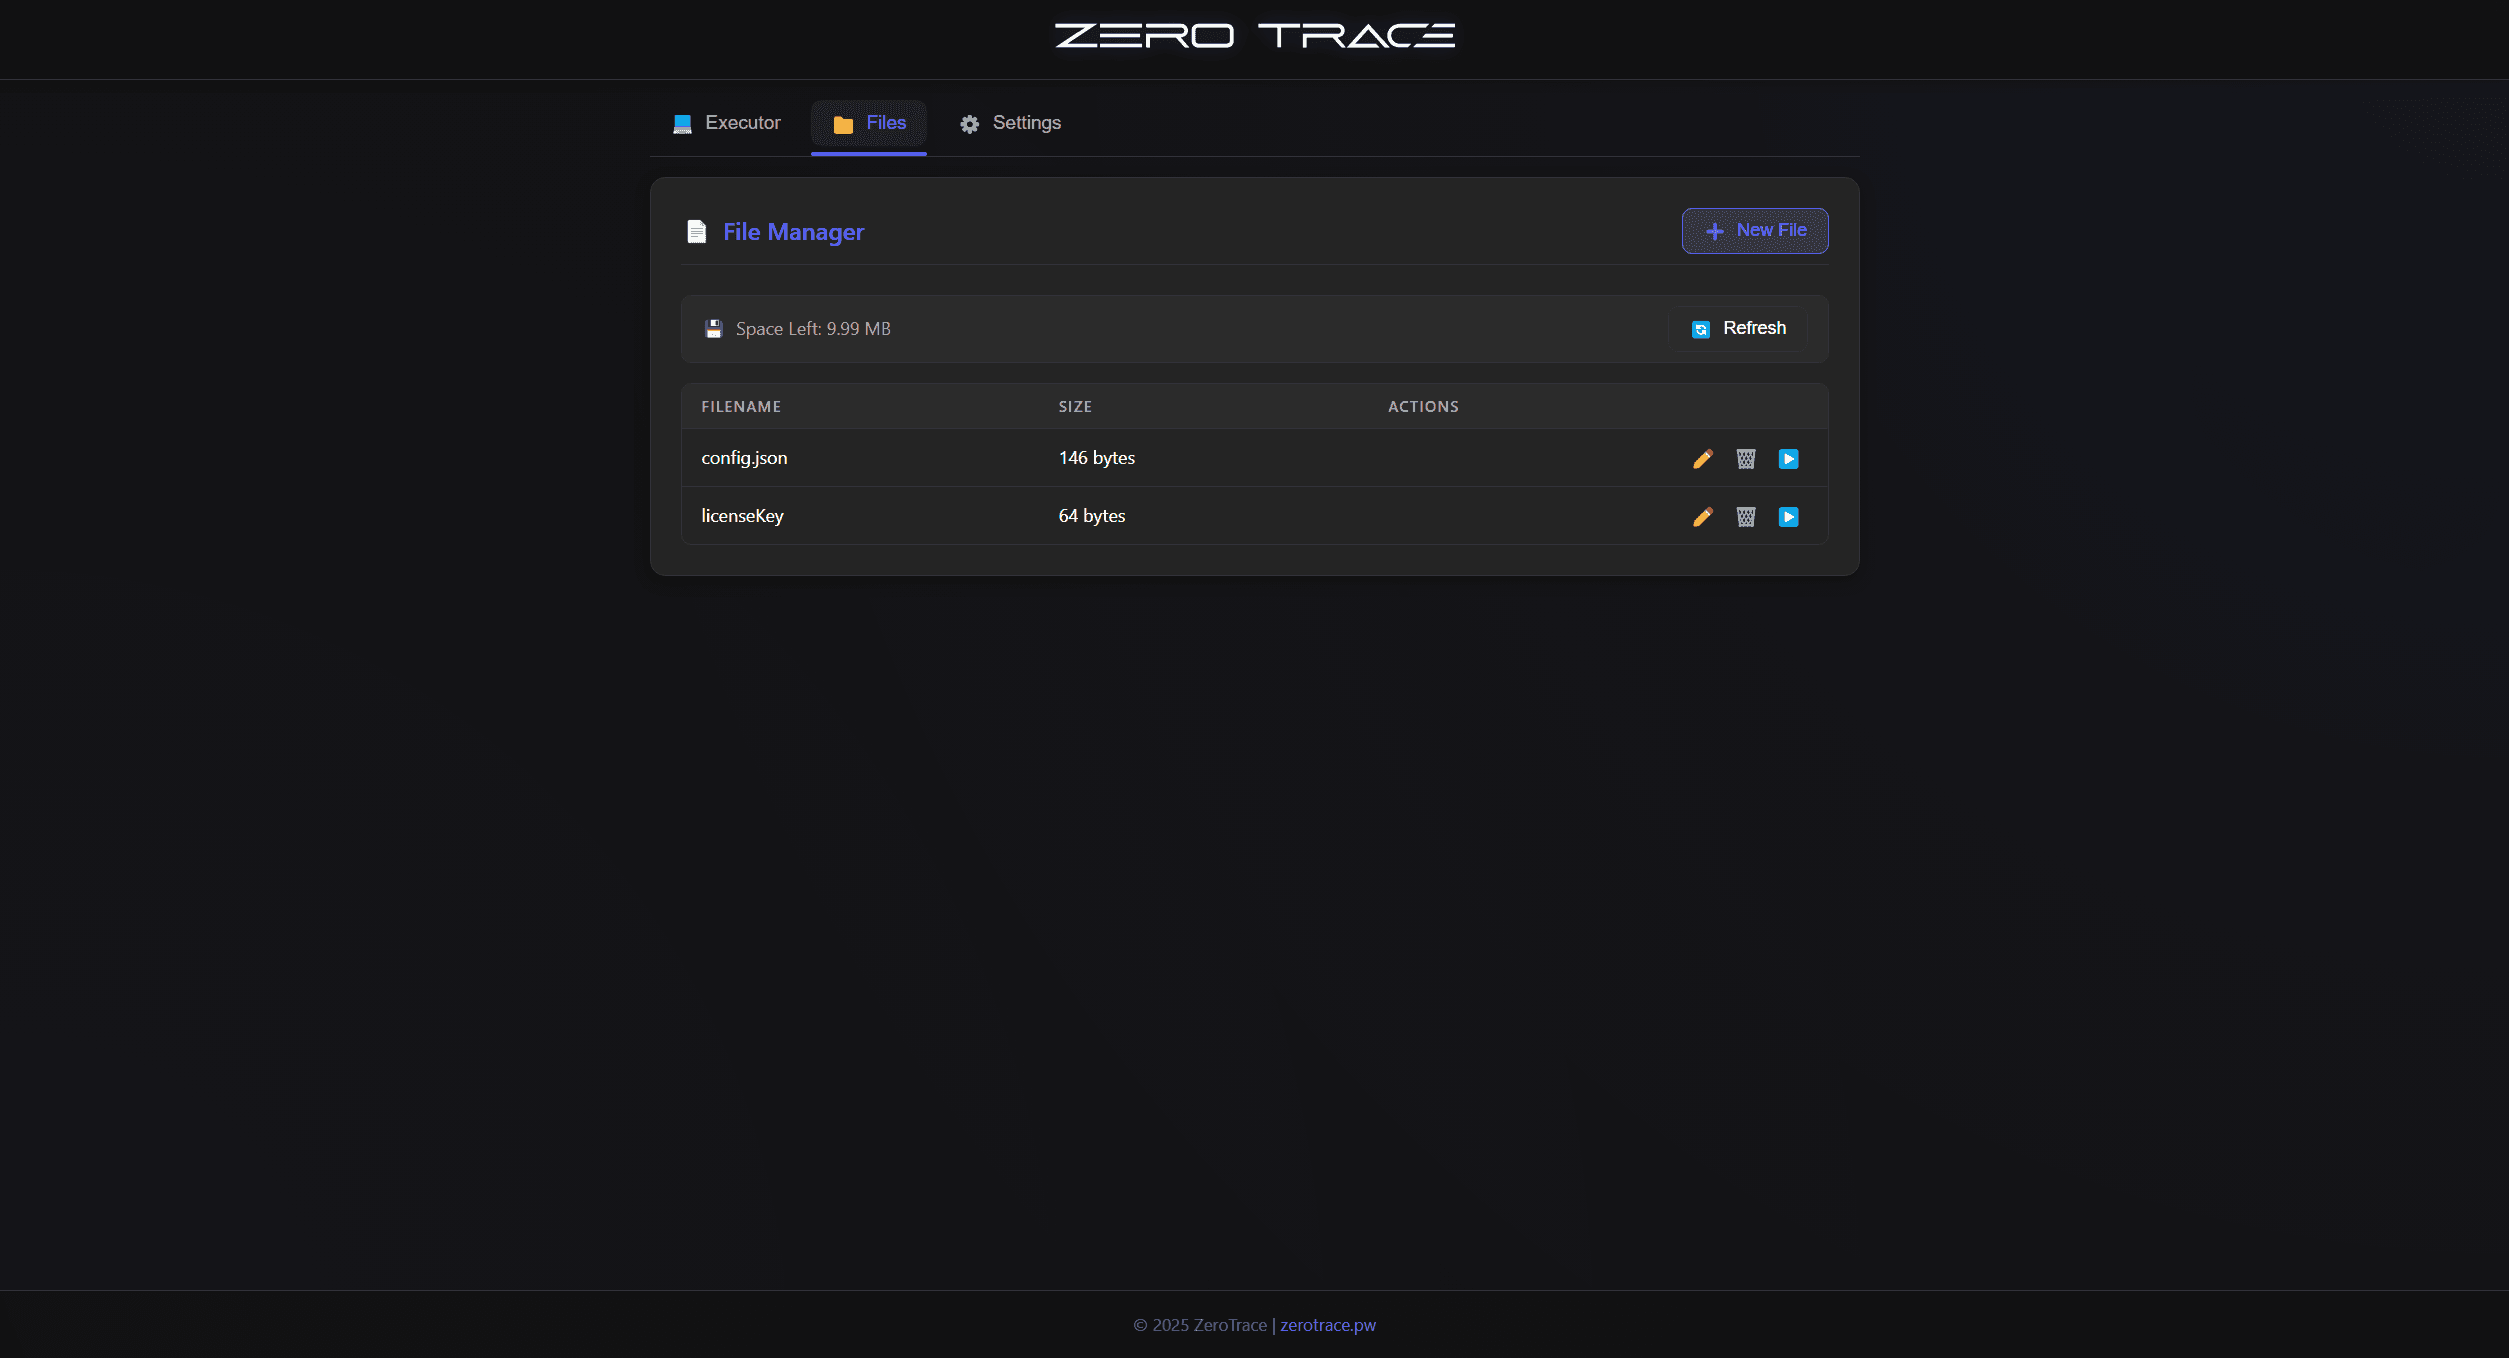Refresh the file list

point(1738,329)
